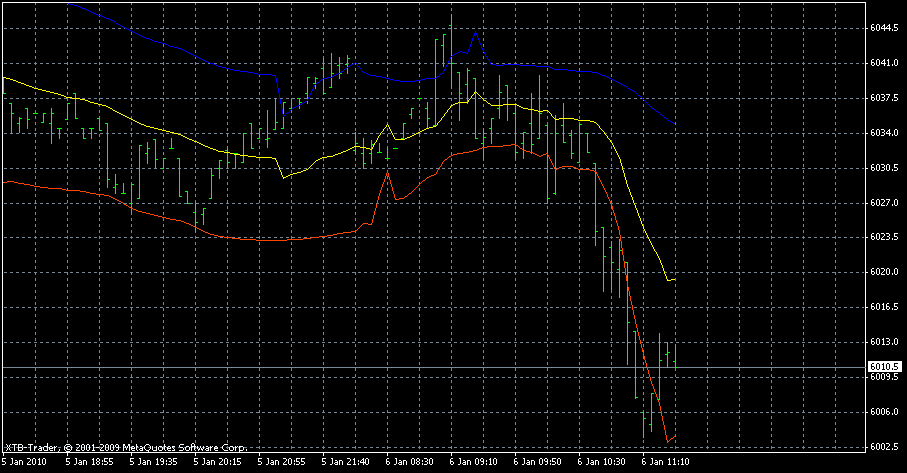Click the 6041.0 price axis label
The width and height of the screenshot is (907, 473).
tap(883, 63)
